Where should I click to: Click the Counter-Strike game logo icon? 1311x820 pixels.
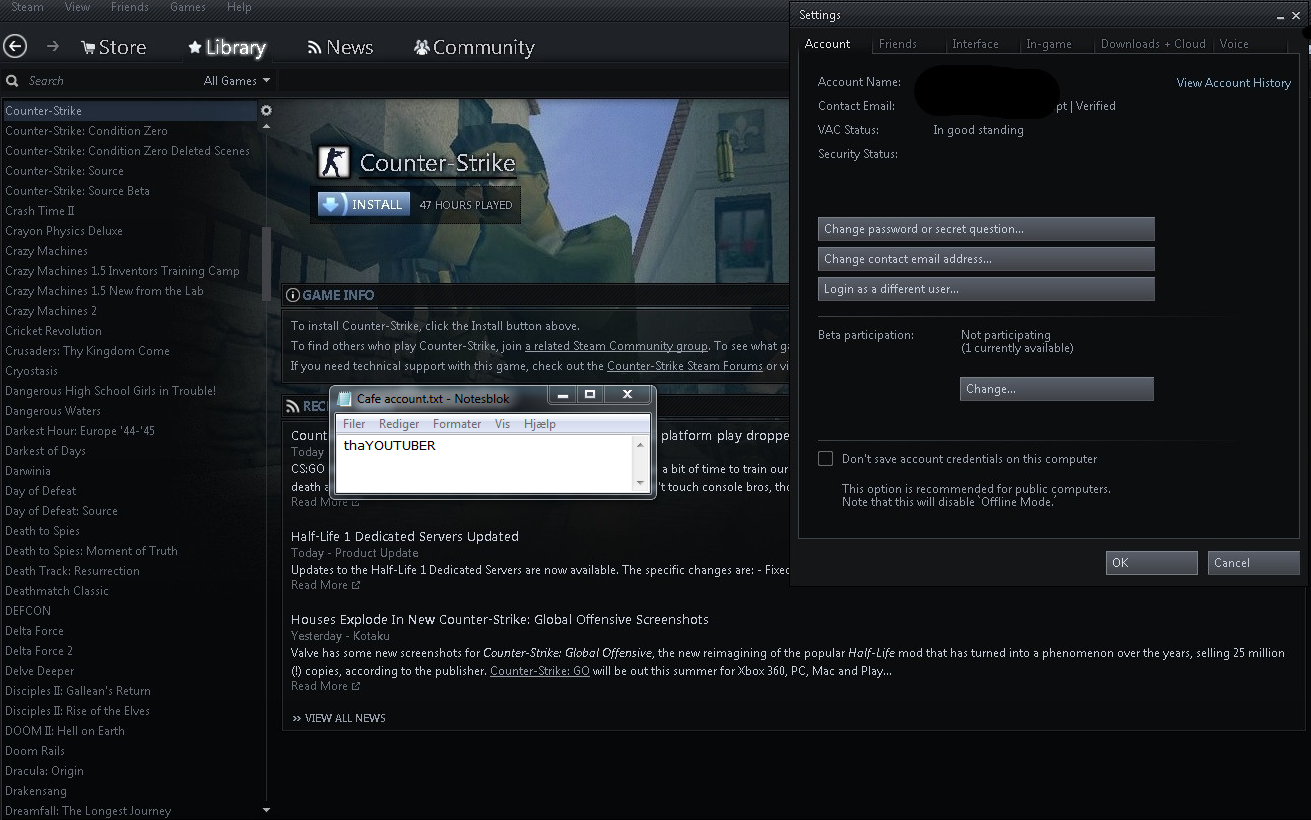point(334,162)
